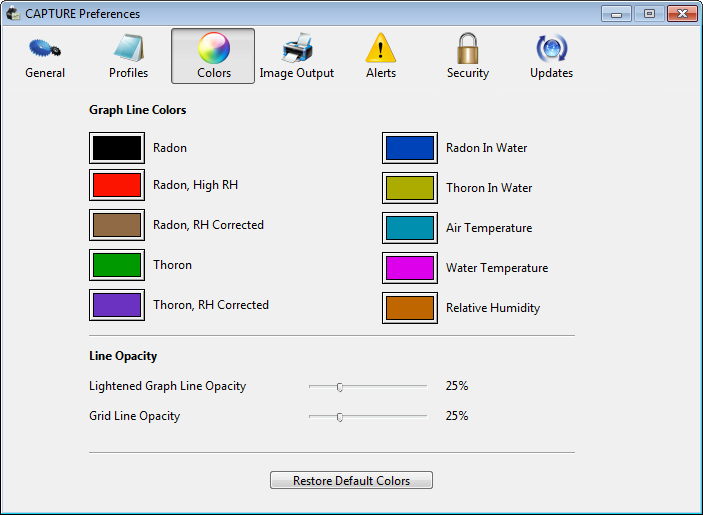The width and height of the screenshot is (703, 515).
Task: Switch to the Image Output tab
Action: pos(296,56)
